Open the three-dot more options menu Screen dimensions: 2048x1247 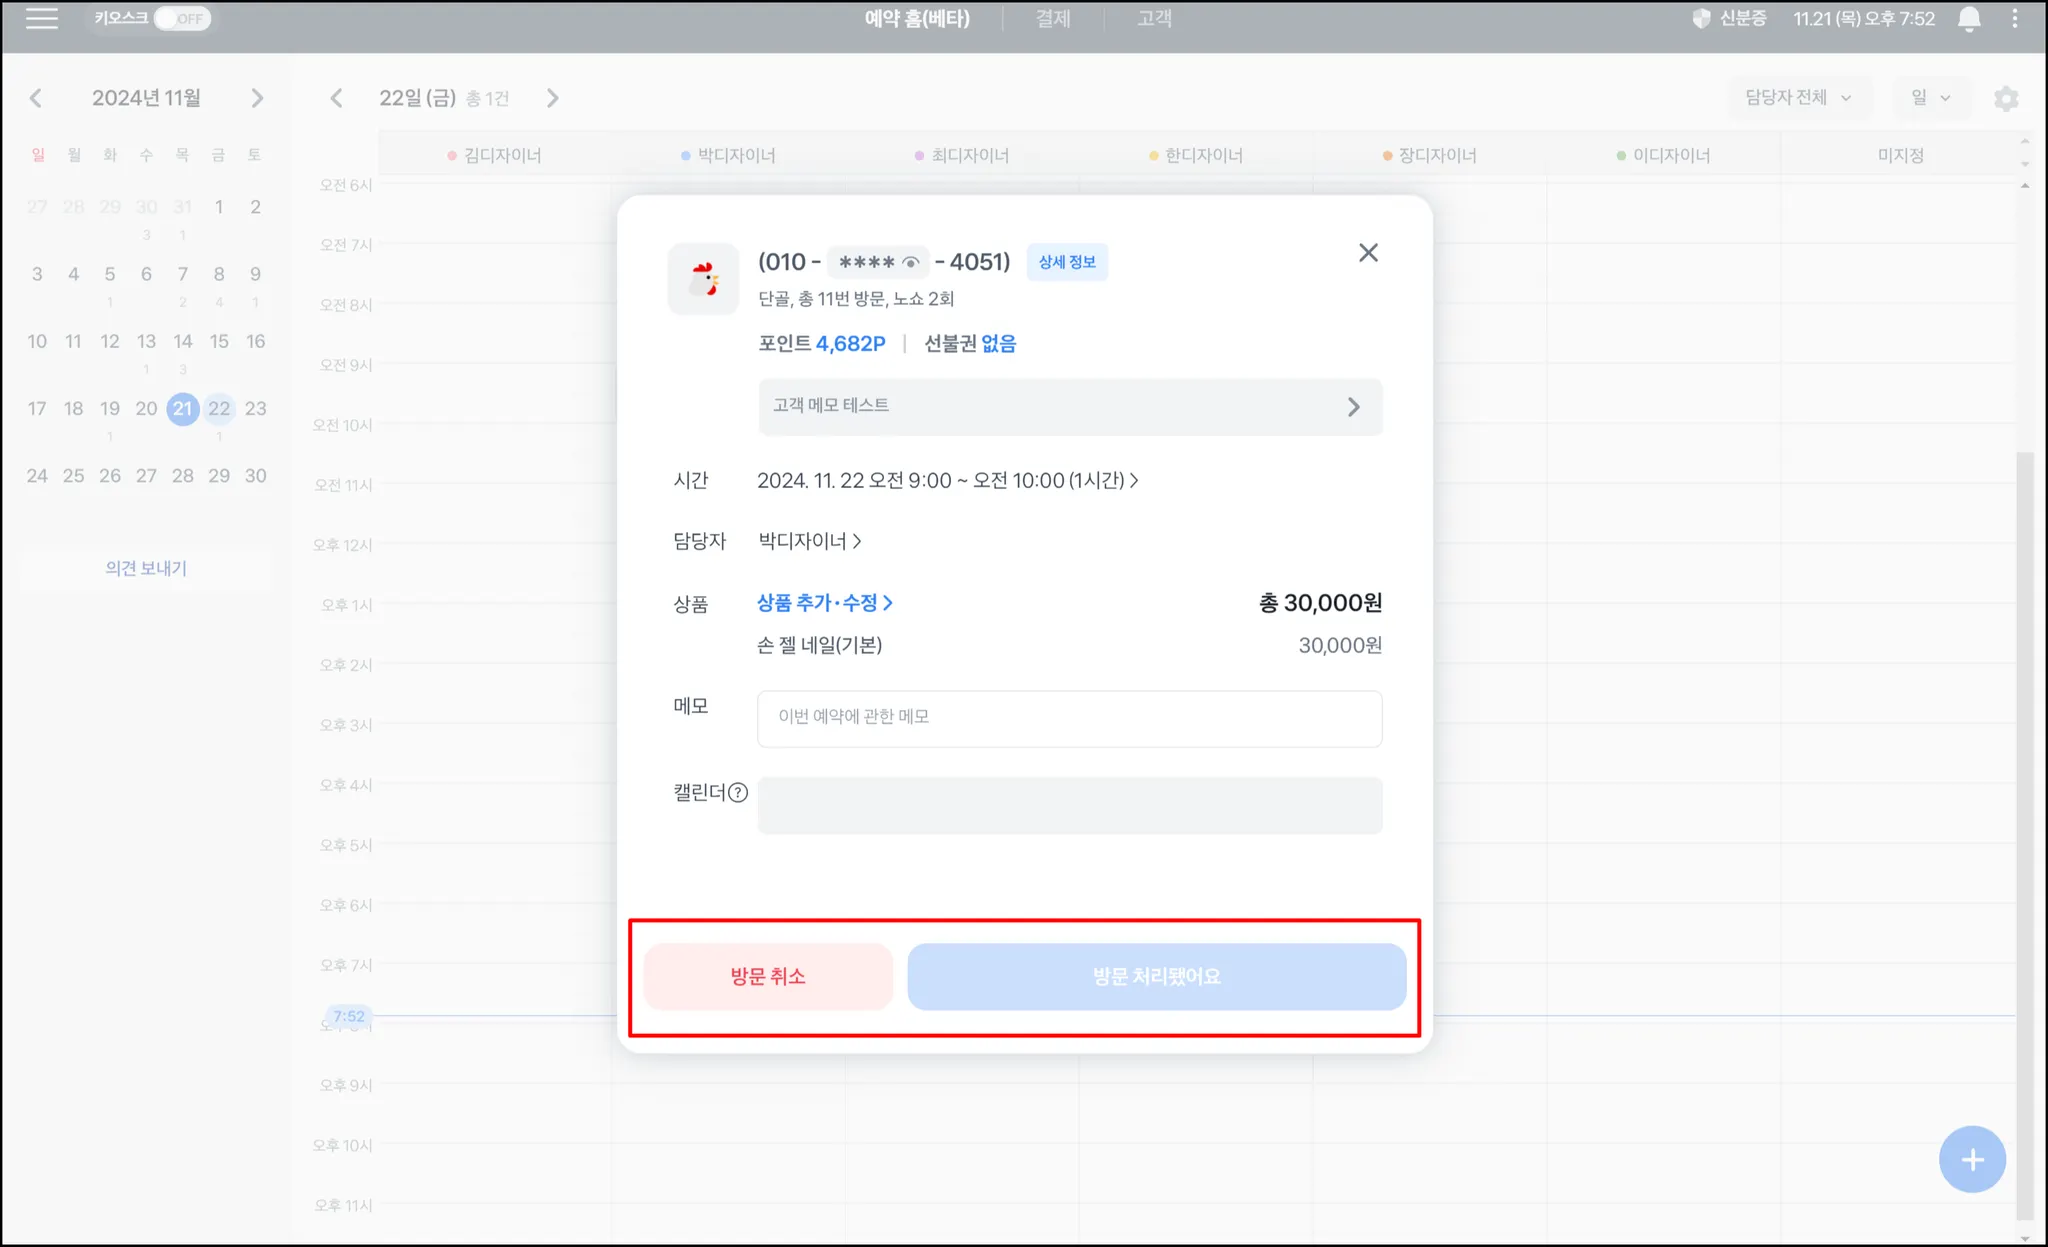tap(2014, 19)
